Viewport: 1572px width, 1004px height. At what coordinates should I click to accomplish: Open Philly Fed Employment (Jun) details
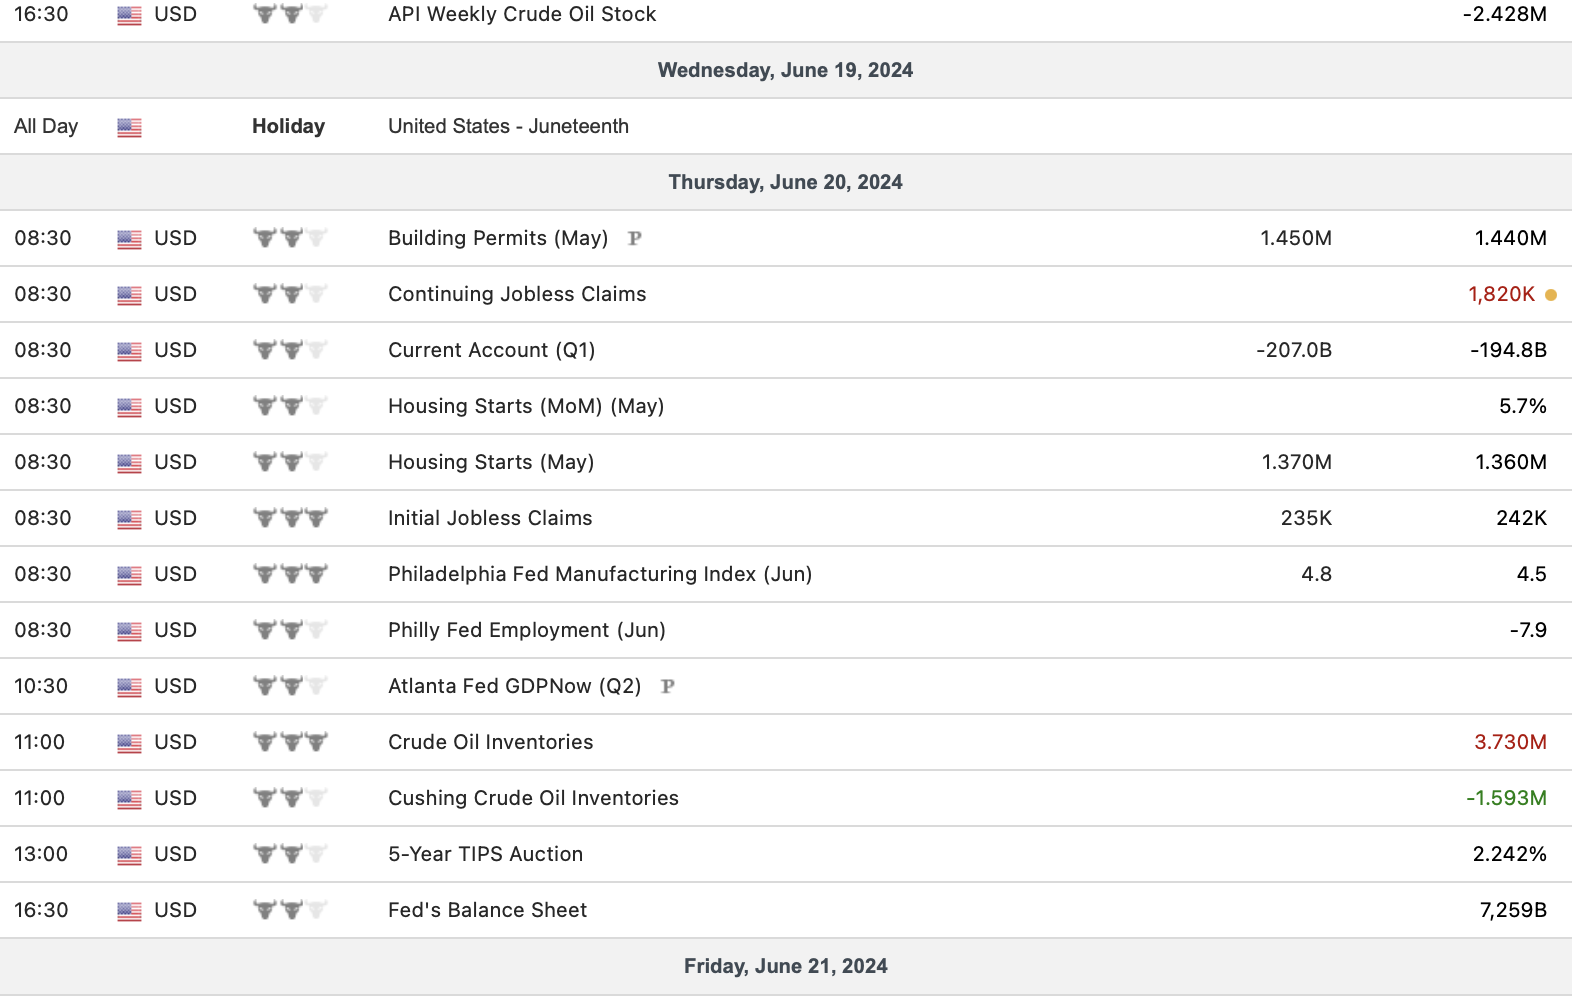526,630
